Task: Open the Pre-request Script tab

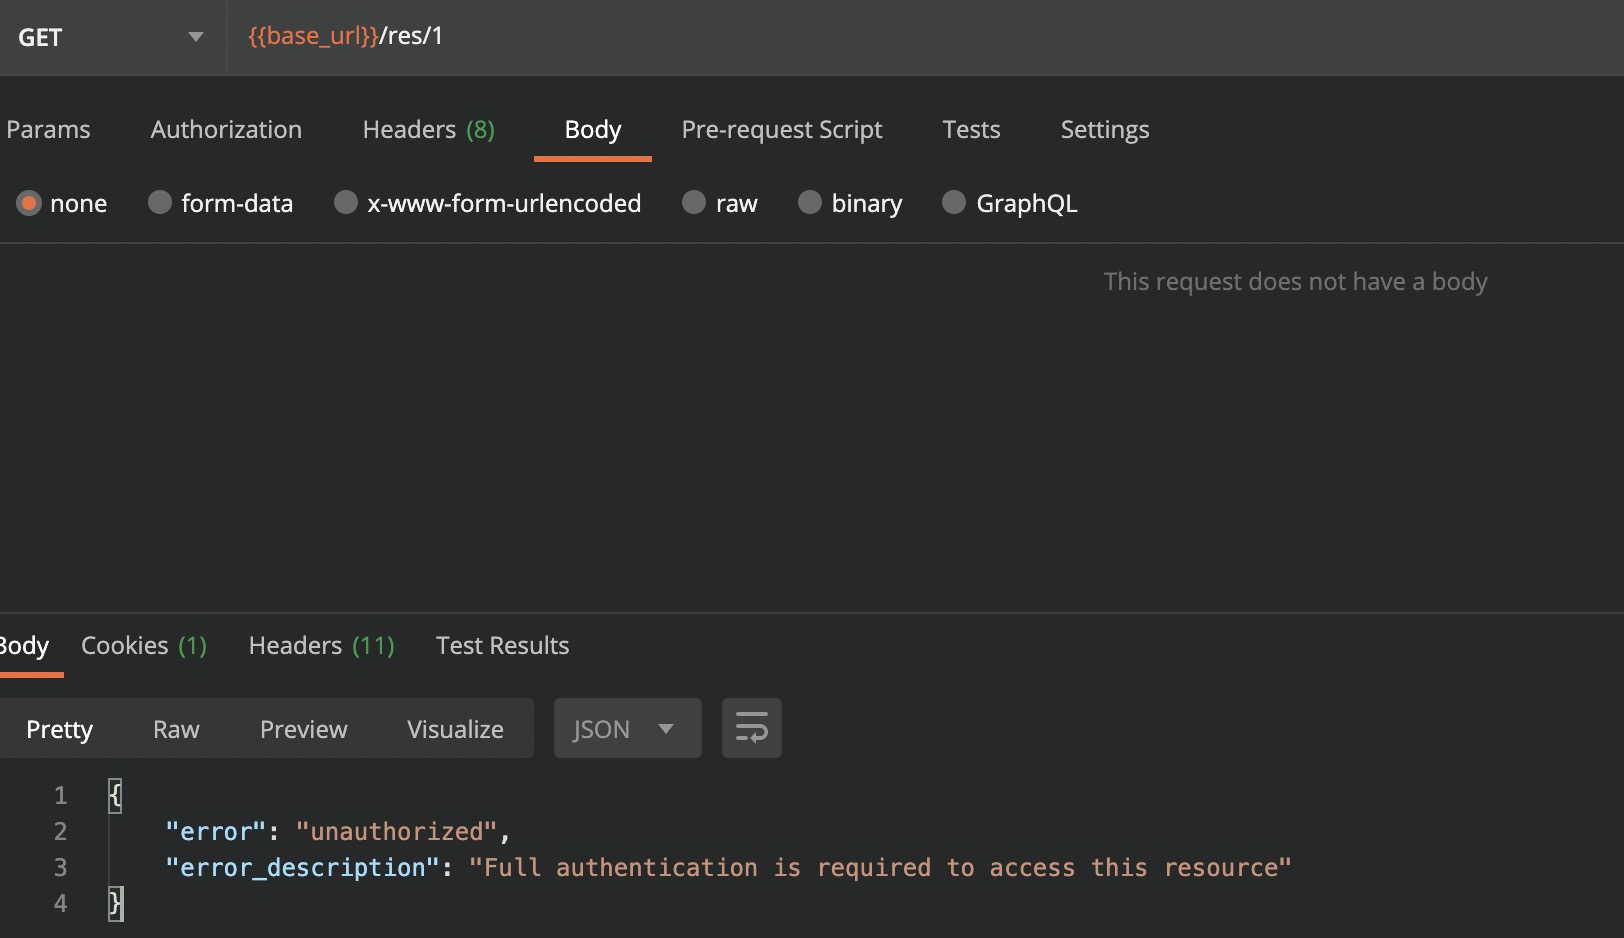Action: click(x=782, y=129)
